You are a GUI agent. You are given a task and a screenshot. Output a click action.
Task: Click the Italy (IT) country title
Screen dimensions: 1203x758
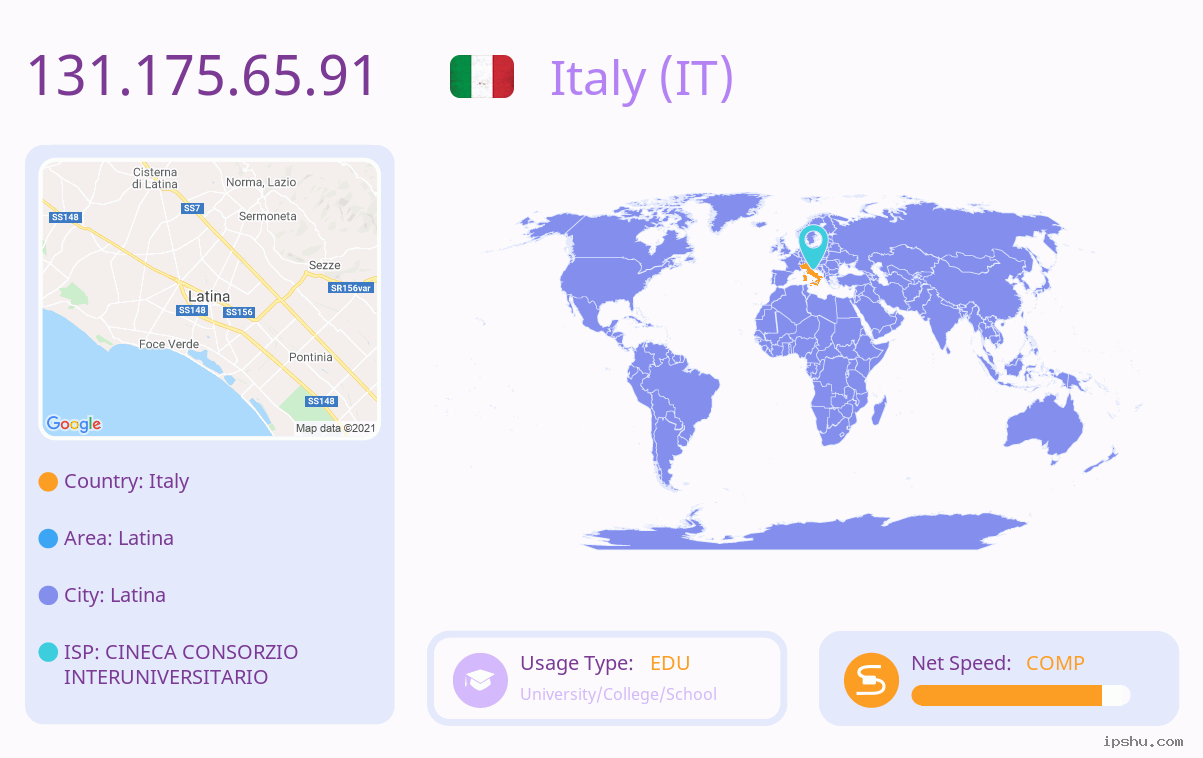click(642, 78)
